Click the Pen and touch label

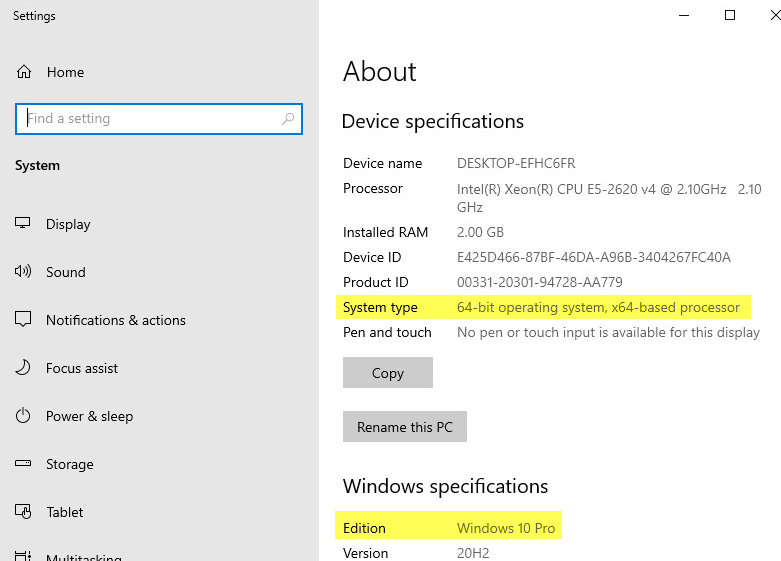point(387,332)
